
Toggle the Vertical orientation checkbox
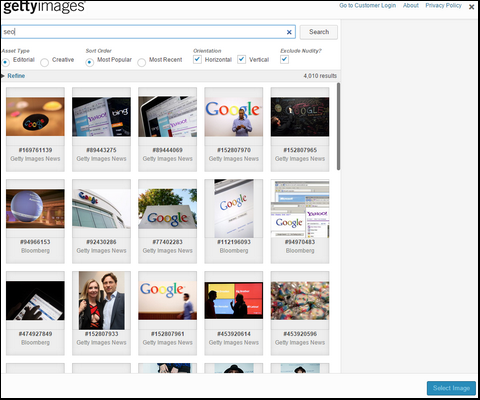point(241,59)
